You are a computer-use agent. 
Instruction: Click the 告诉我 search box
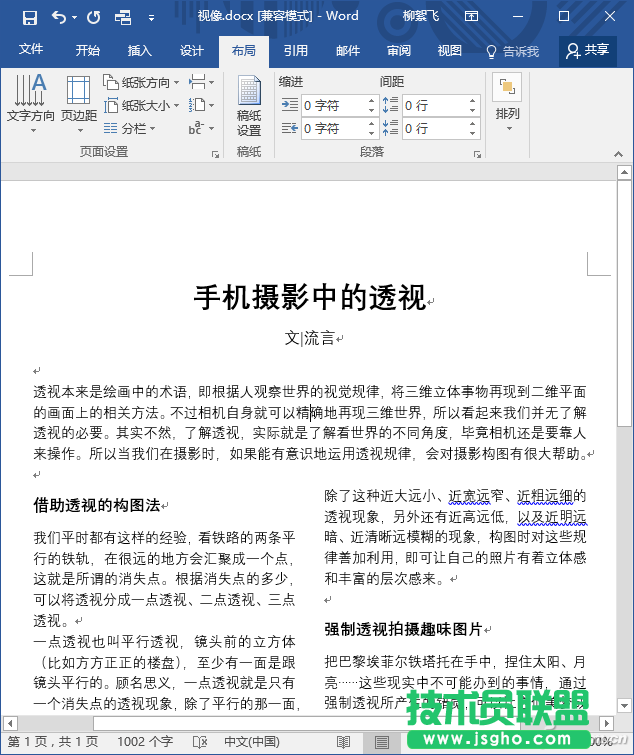pyautogui.click(x=513, y=52)
